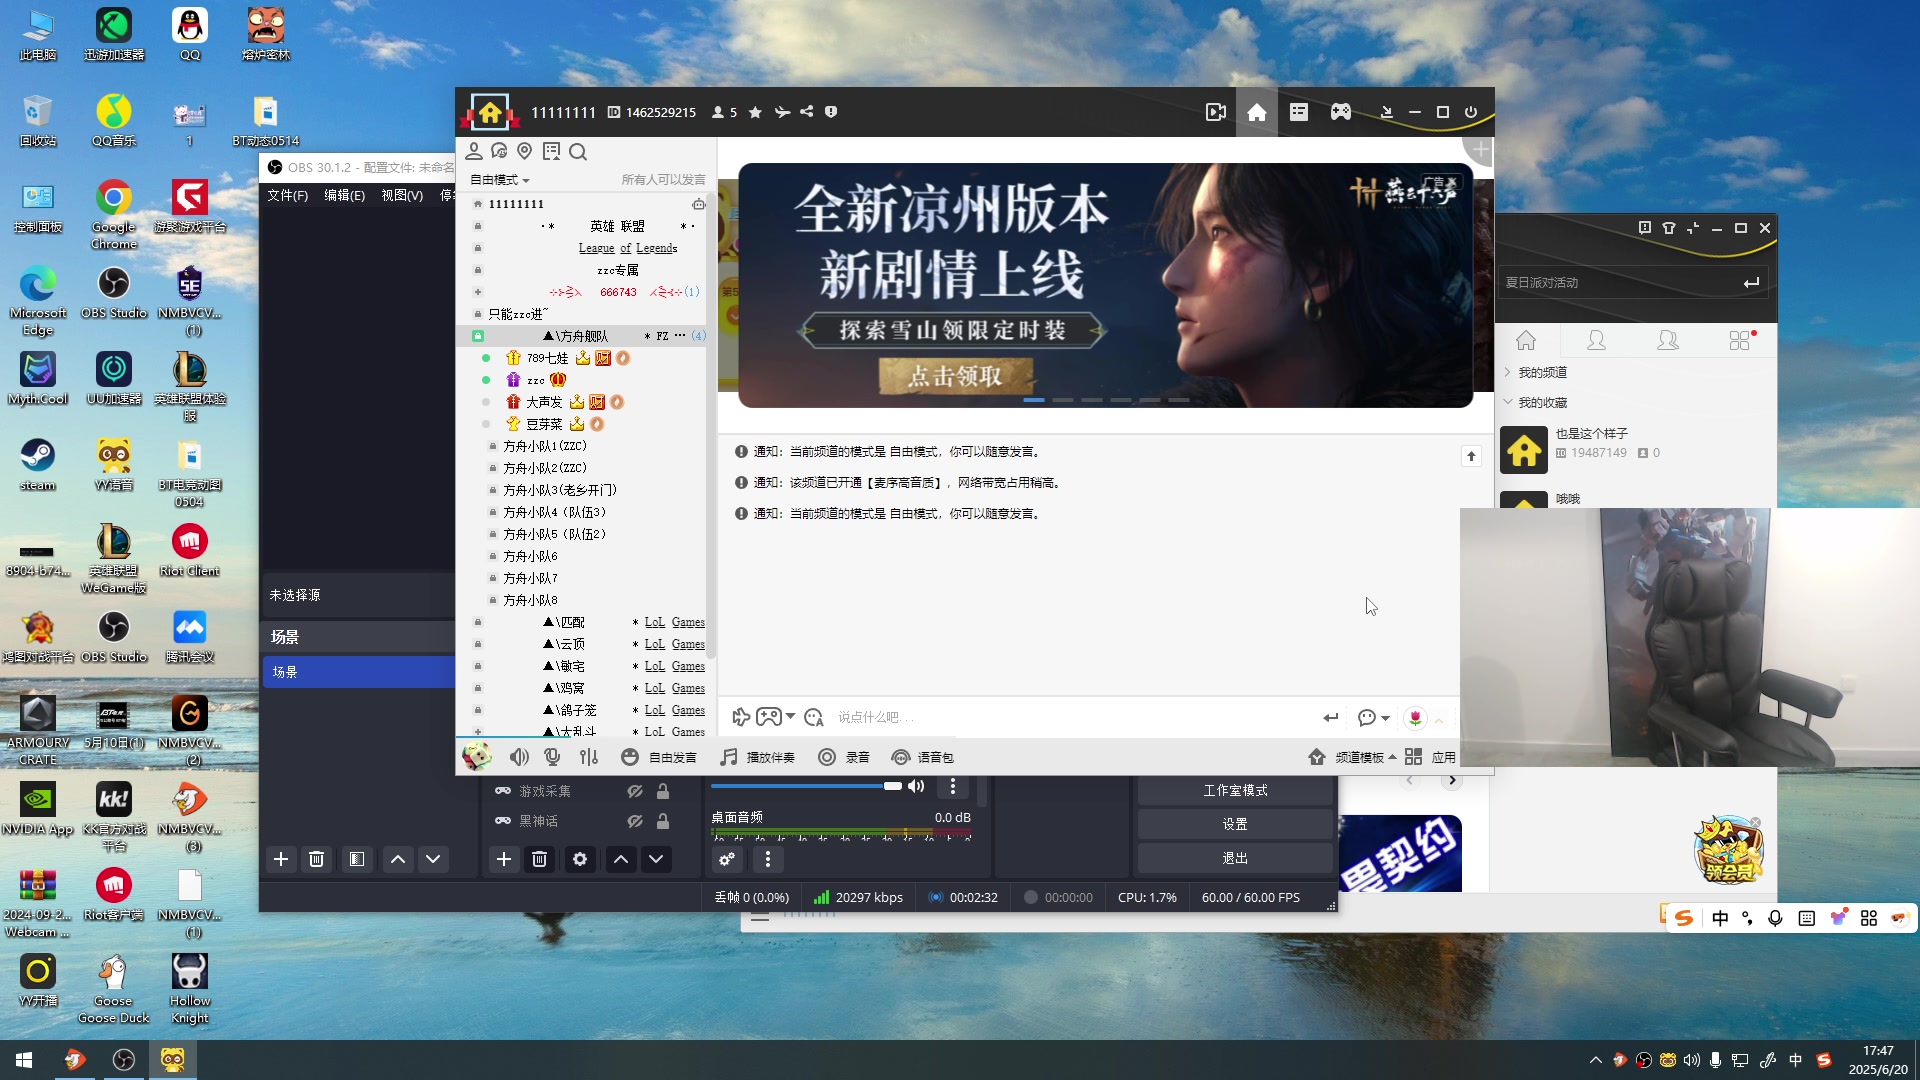
Task: Open the YY video/live icon in title bar
Action: coord(1215,112)
